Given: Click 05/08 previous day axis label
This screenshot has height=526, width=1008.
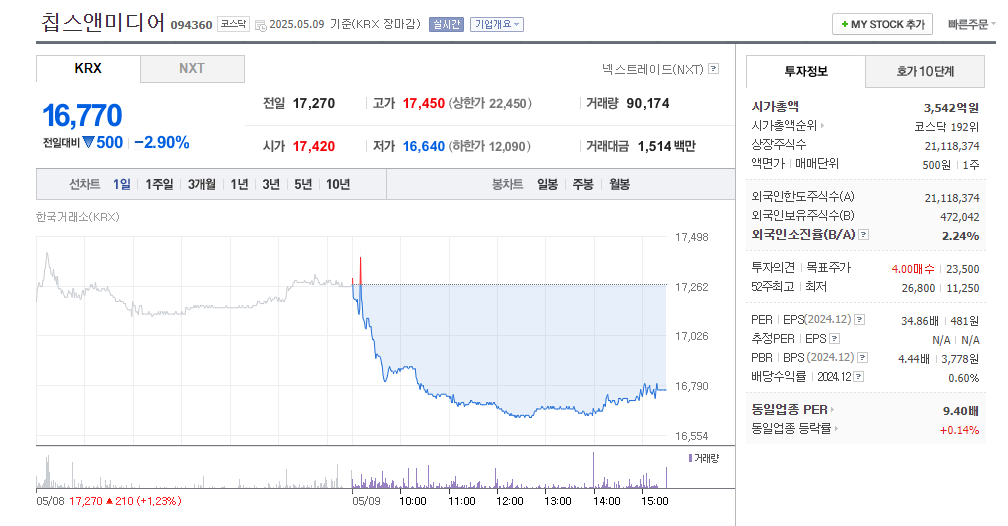Looking at the screenshot, I should tap(50, 501).
